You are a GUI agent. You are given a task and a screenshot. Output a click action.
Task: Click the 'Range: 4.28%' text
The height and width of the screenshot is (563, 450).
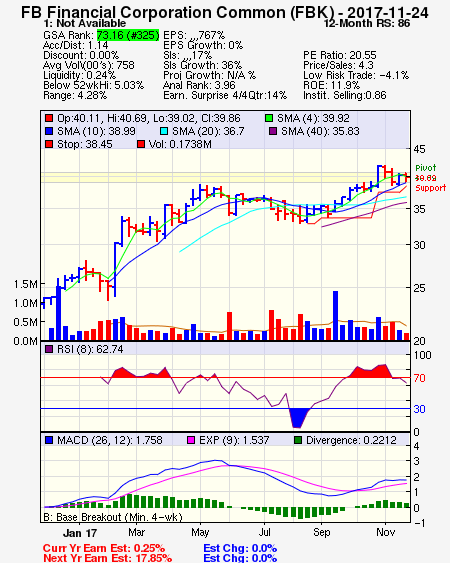[x=75, y=96]
